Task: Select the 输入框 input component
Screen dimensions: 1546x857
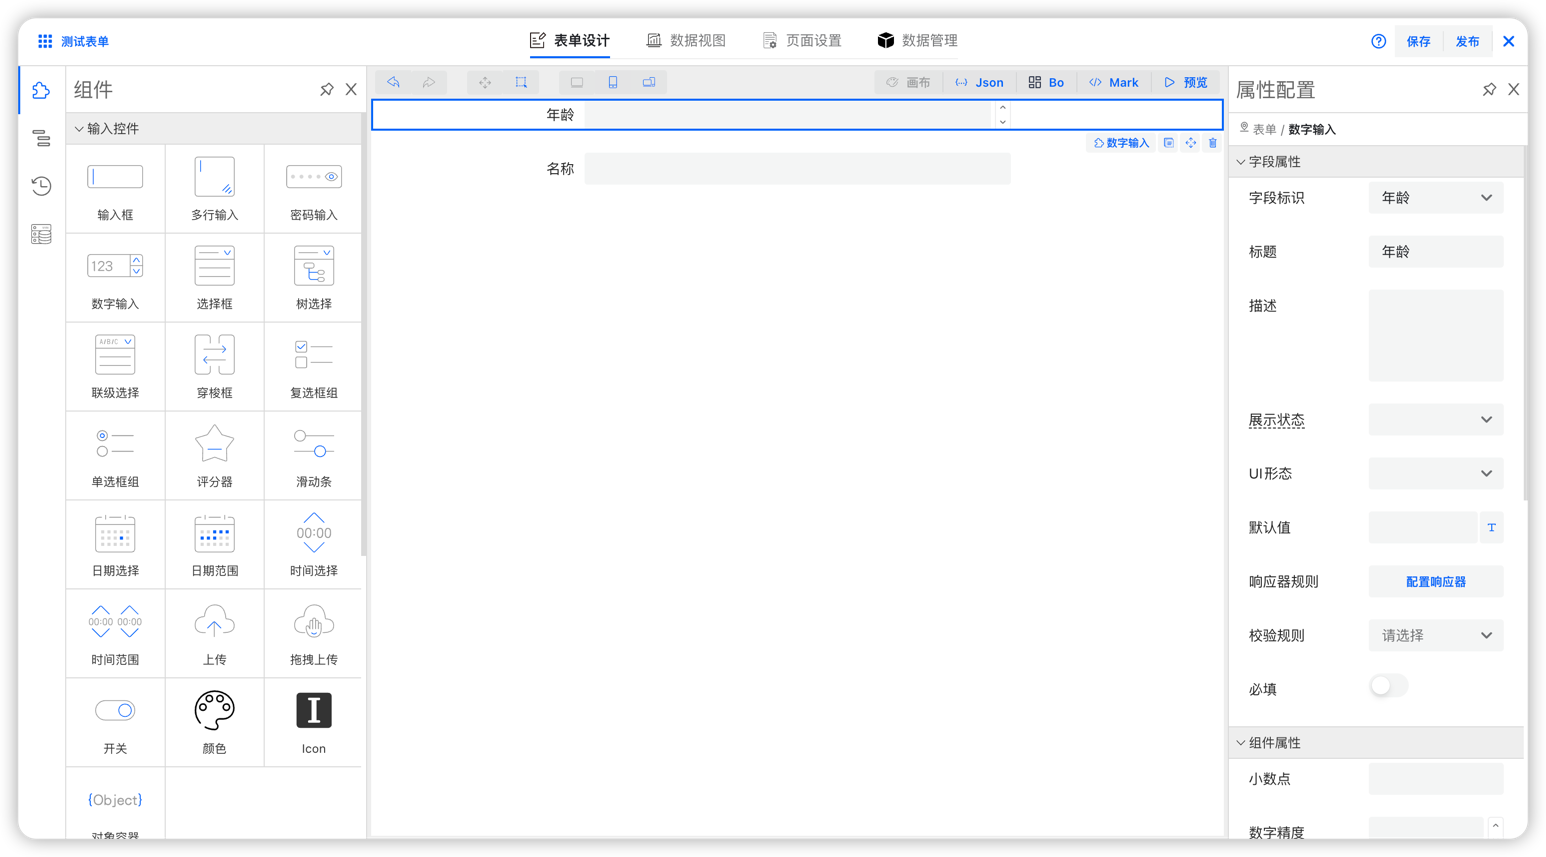Action: [115, 189]
